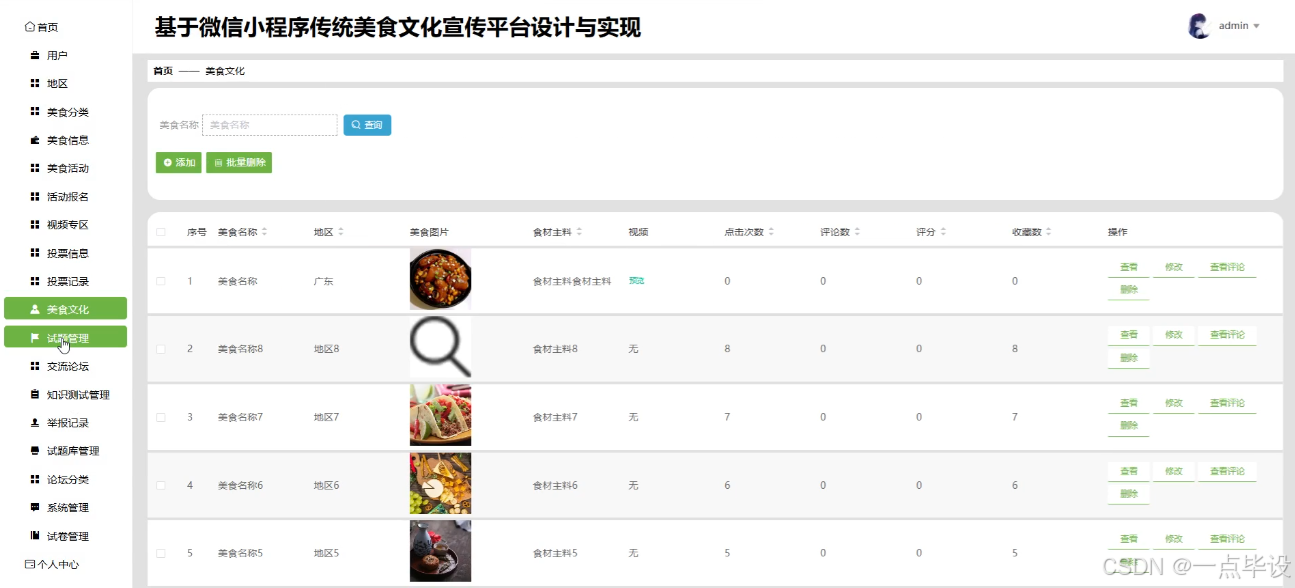Screen dimensions: 1295x588
Task: Click the 食材主料食材主料 cell
Action: coord(572,282)
